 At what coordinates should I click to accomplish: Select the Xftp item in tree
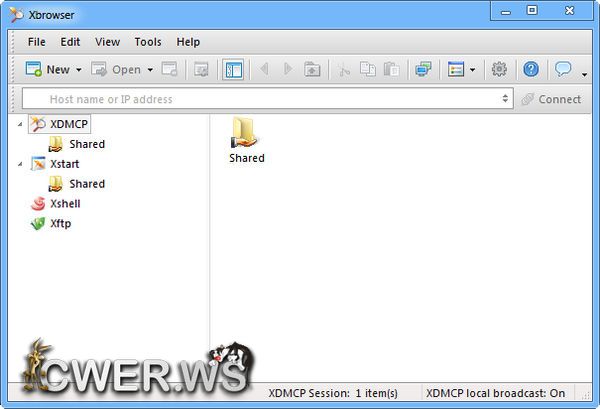click(60, 223)
